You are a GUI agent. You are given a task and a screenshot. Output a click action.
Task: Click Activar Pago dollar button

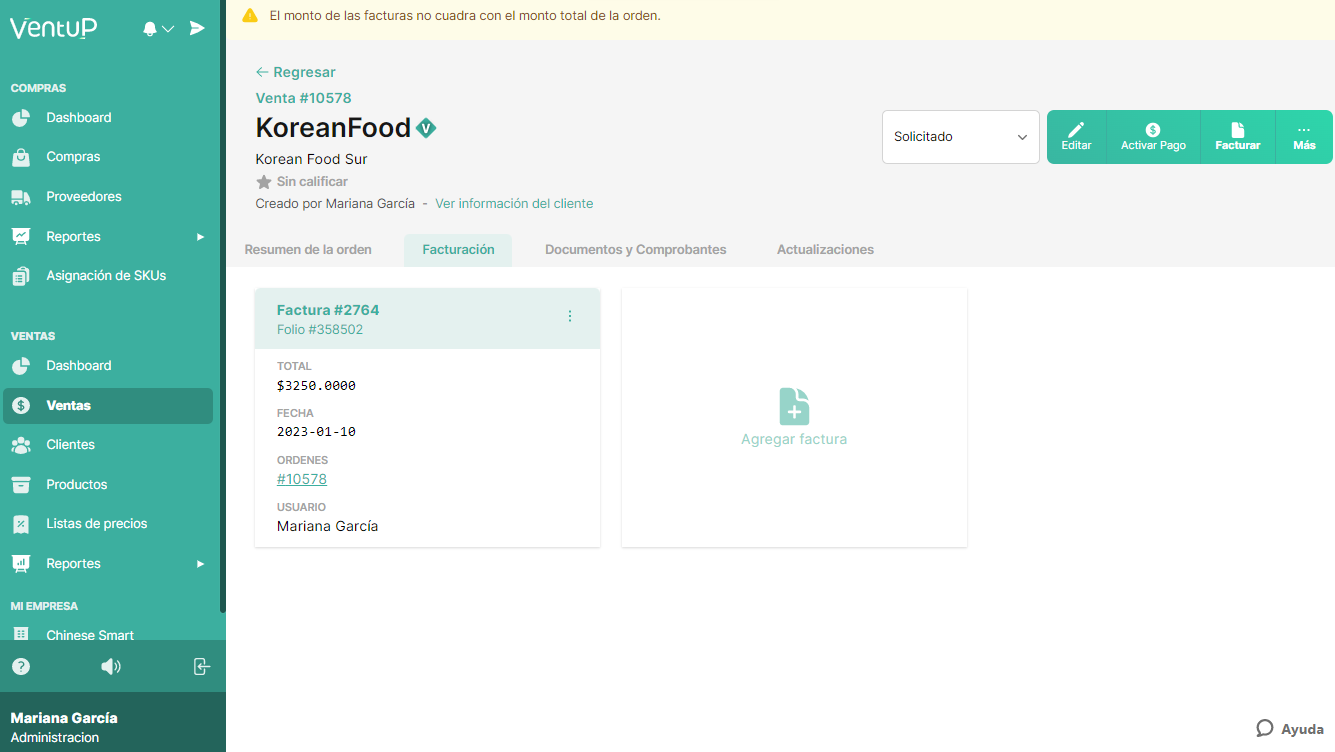1153,137
